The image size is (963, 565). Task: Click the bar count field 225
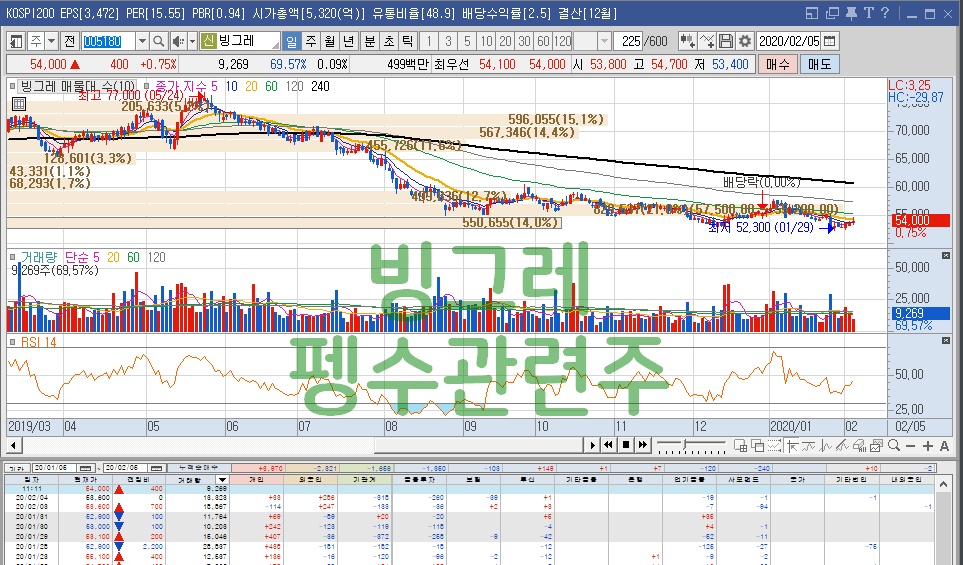click(630, 41)
